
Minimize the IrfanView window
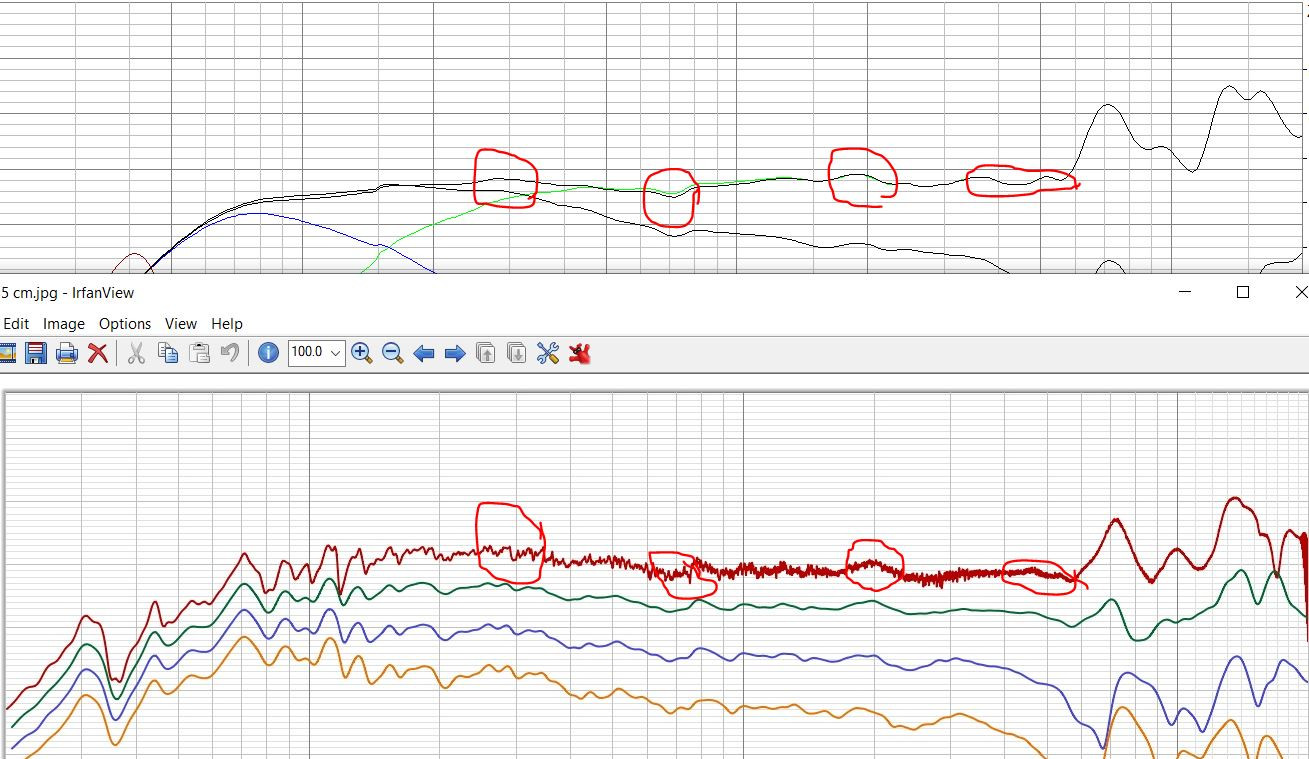coord(1185,292)
